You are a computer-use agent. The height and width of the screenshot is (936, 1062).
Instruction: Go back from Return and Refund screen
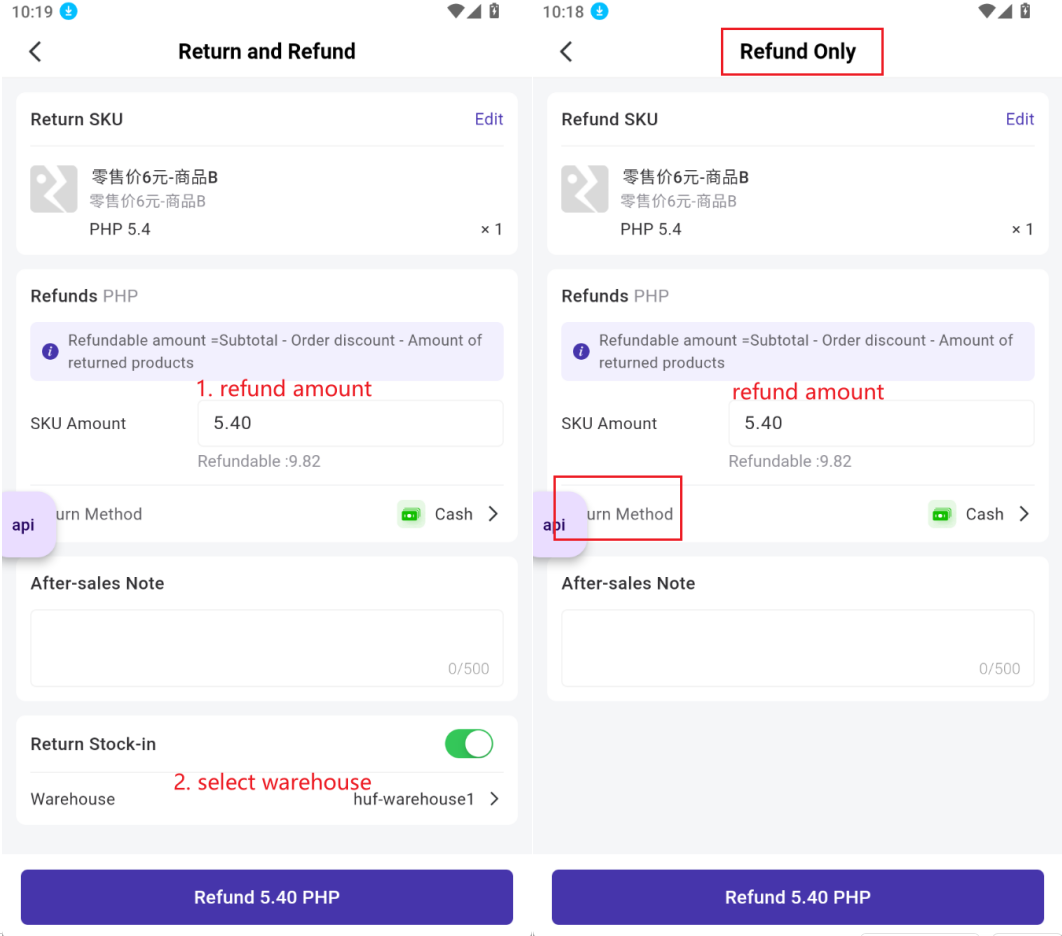coord(36,52)
